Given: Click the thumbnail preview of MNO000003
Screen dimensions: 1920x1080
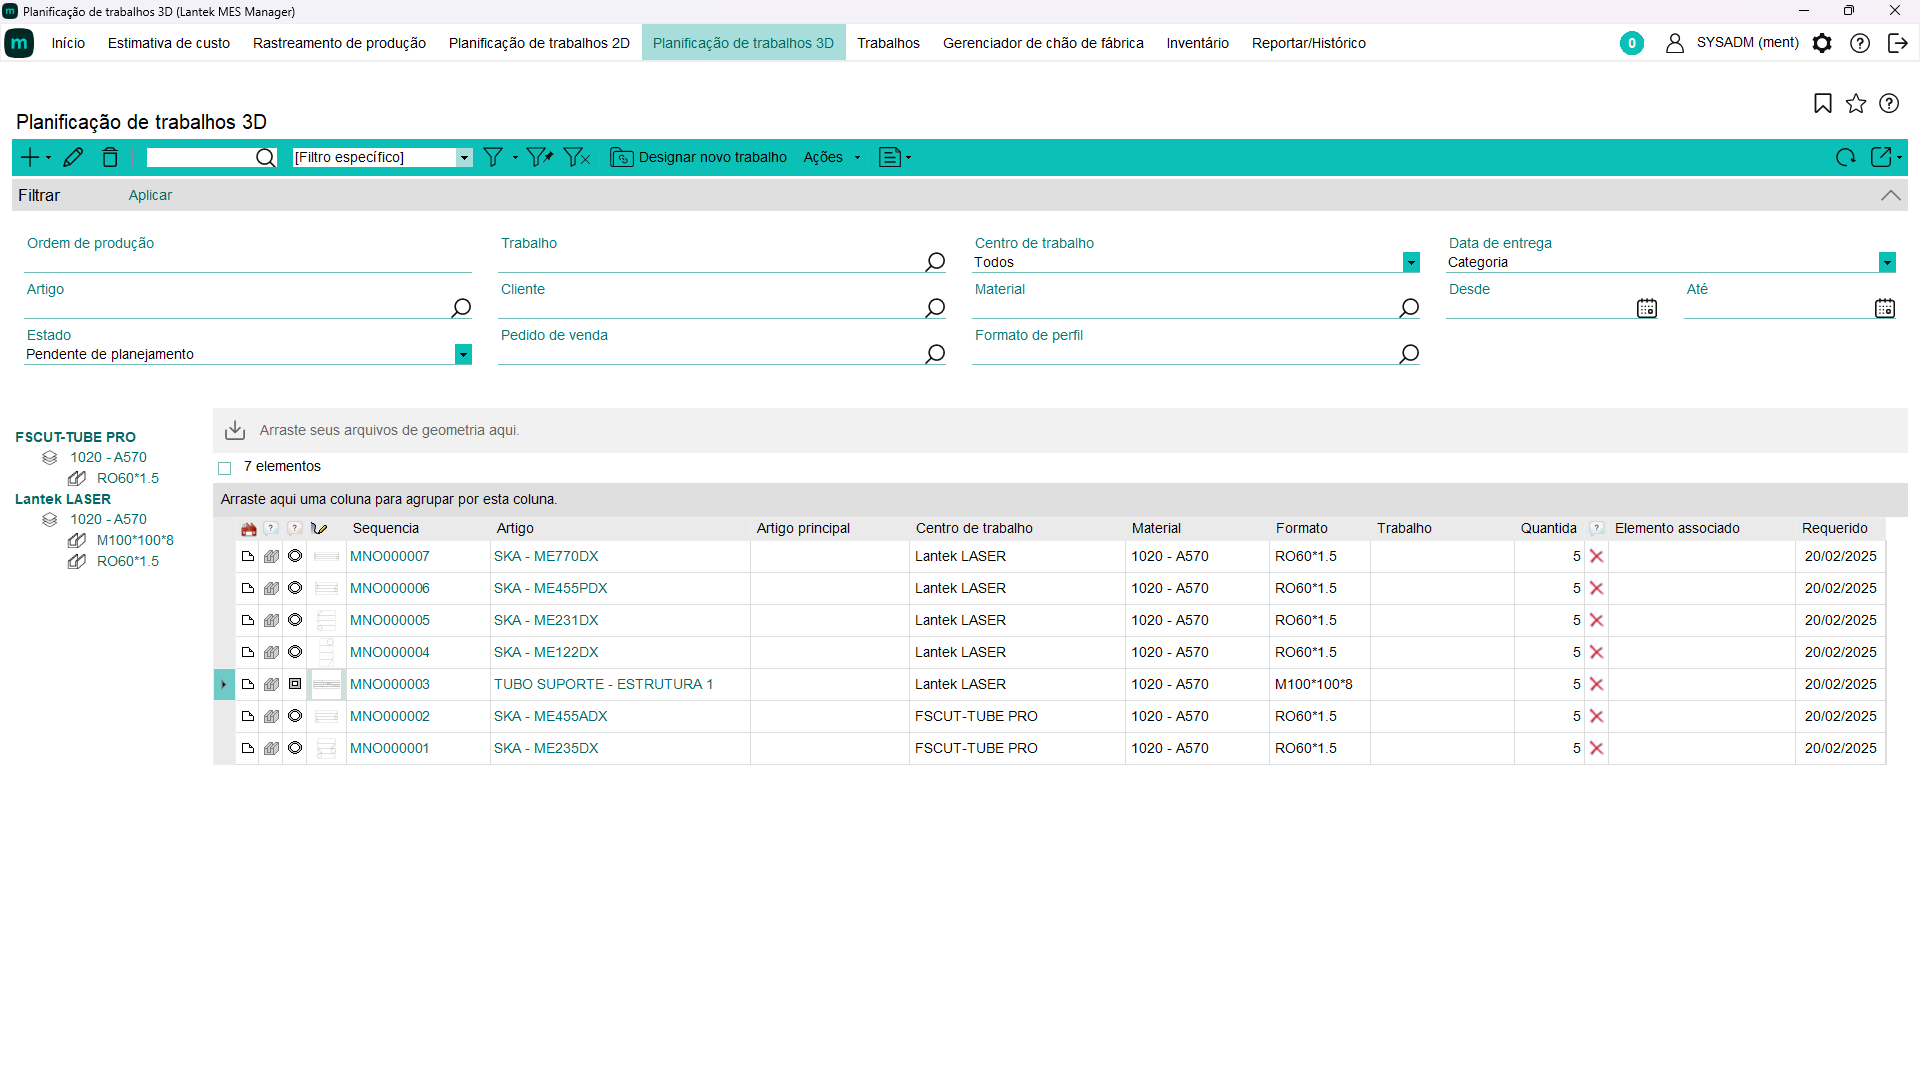Looking at the screenshot, I should point(326,685).
